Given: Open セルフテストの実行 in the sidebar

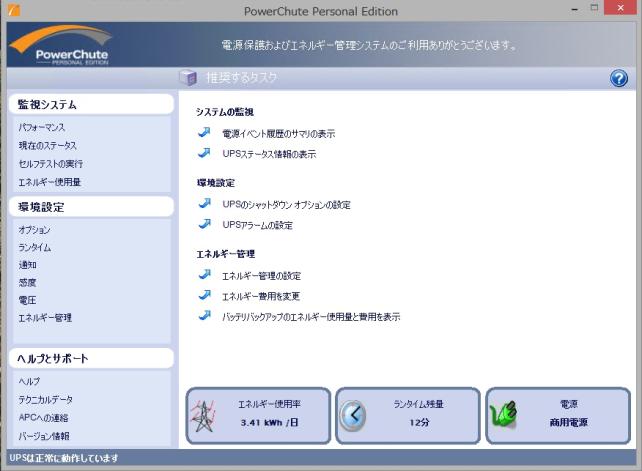Looking at the screenshot, I should tap(51, 164).
